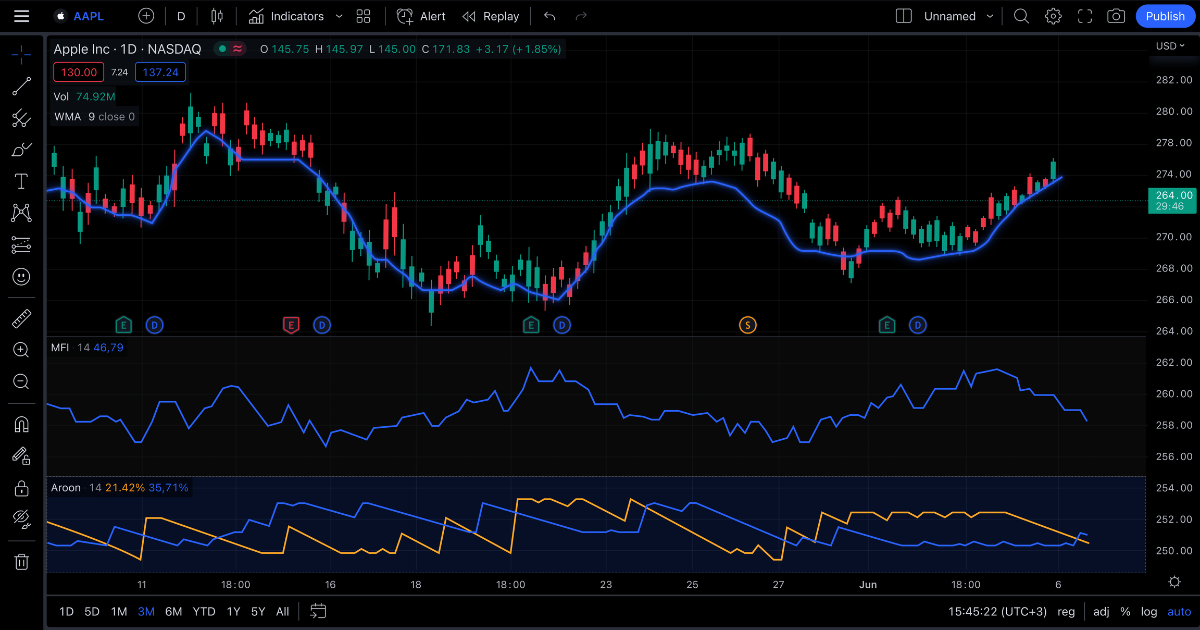Viewport: 1200px width, 630px height.
Task: Select the 3M range
Action: coord(146,611)
